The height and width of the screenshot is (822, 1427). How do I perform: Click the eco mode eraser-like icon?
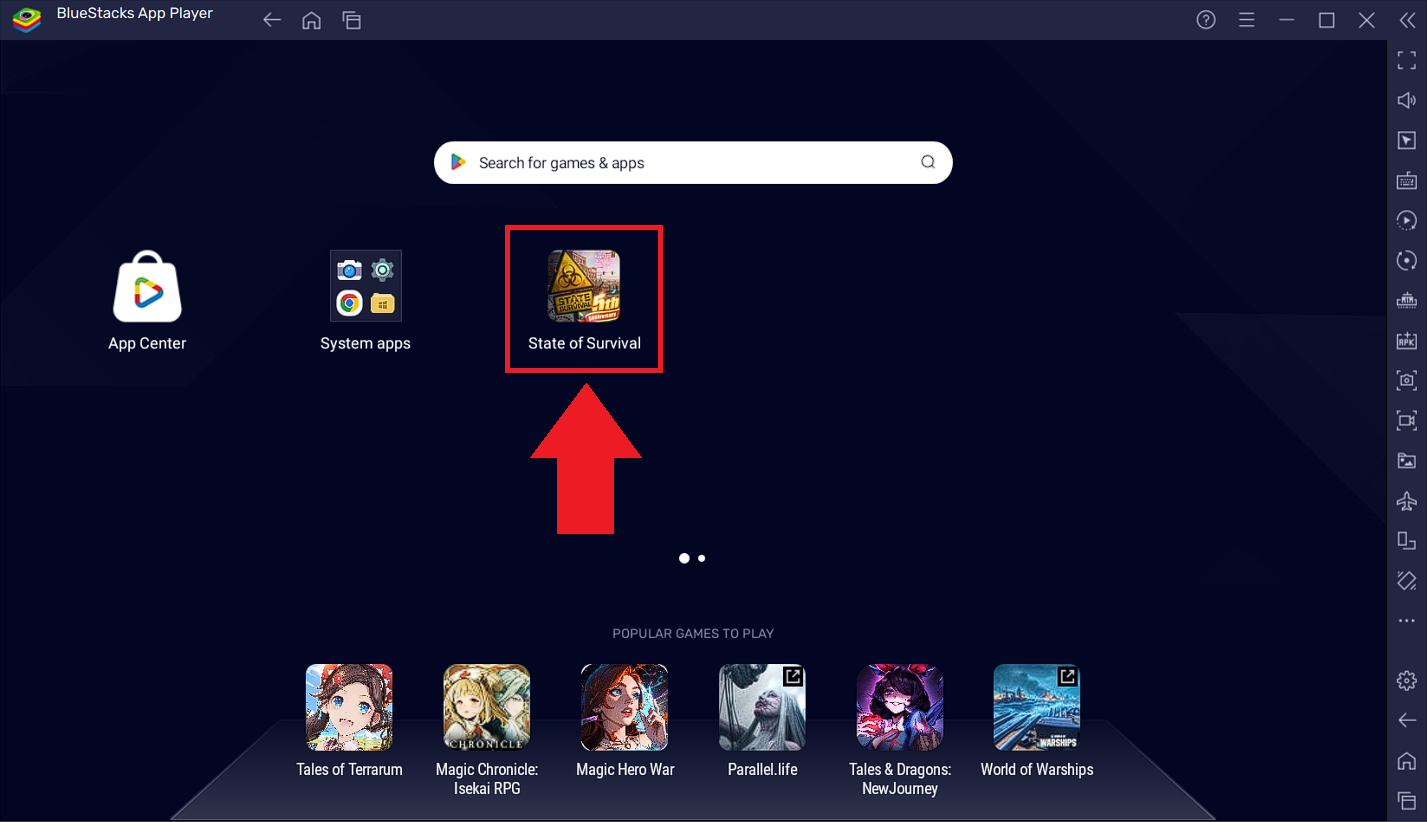1407,580
